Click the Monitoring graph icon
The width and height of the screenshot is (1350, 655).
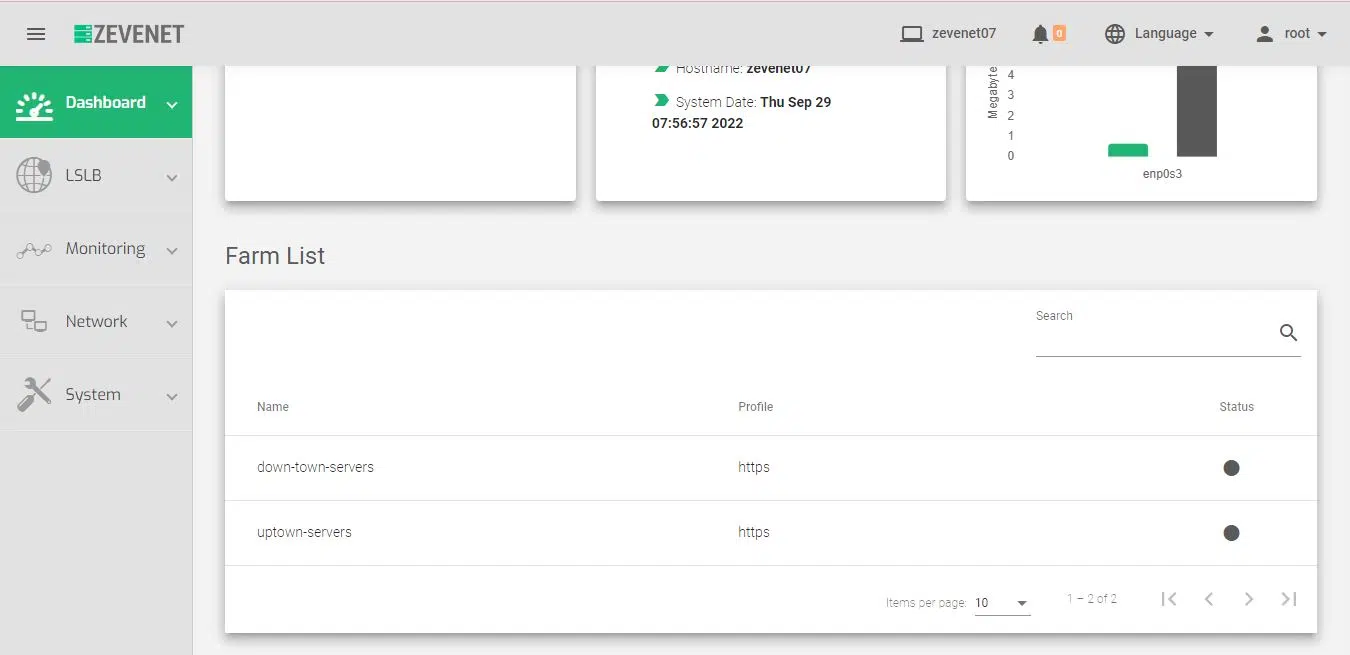coord(33,247)
